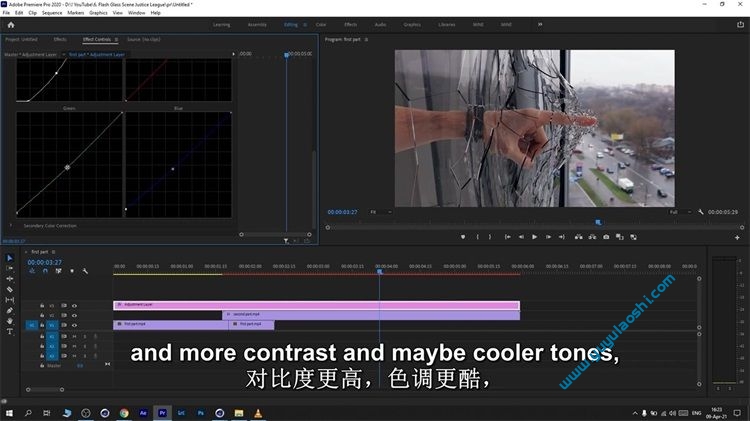750x421 pixels.
Task: Select the Adjustment Layer clip on V3
Action: [x=316, y=305]
